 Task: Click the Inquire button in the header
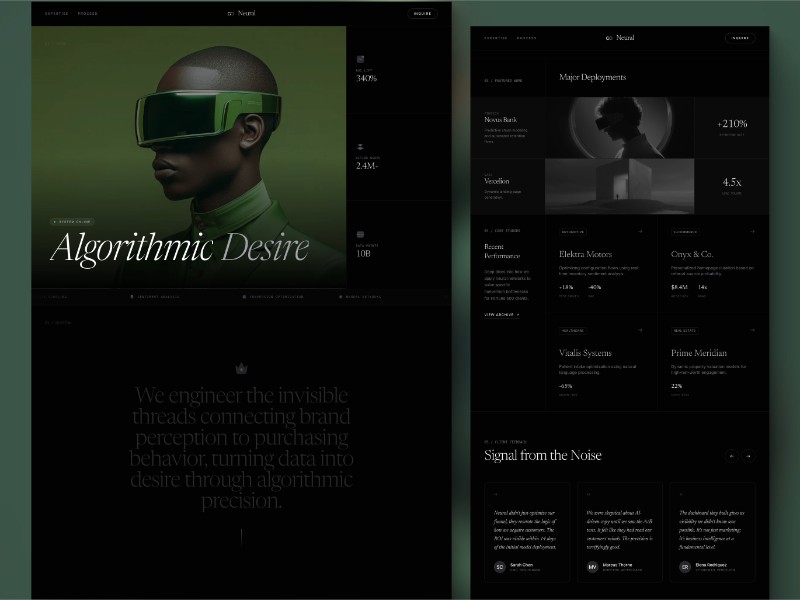pos(421,14)
